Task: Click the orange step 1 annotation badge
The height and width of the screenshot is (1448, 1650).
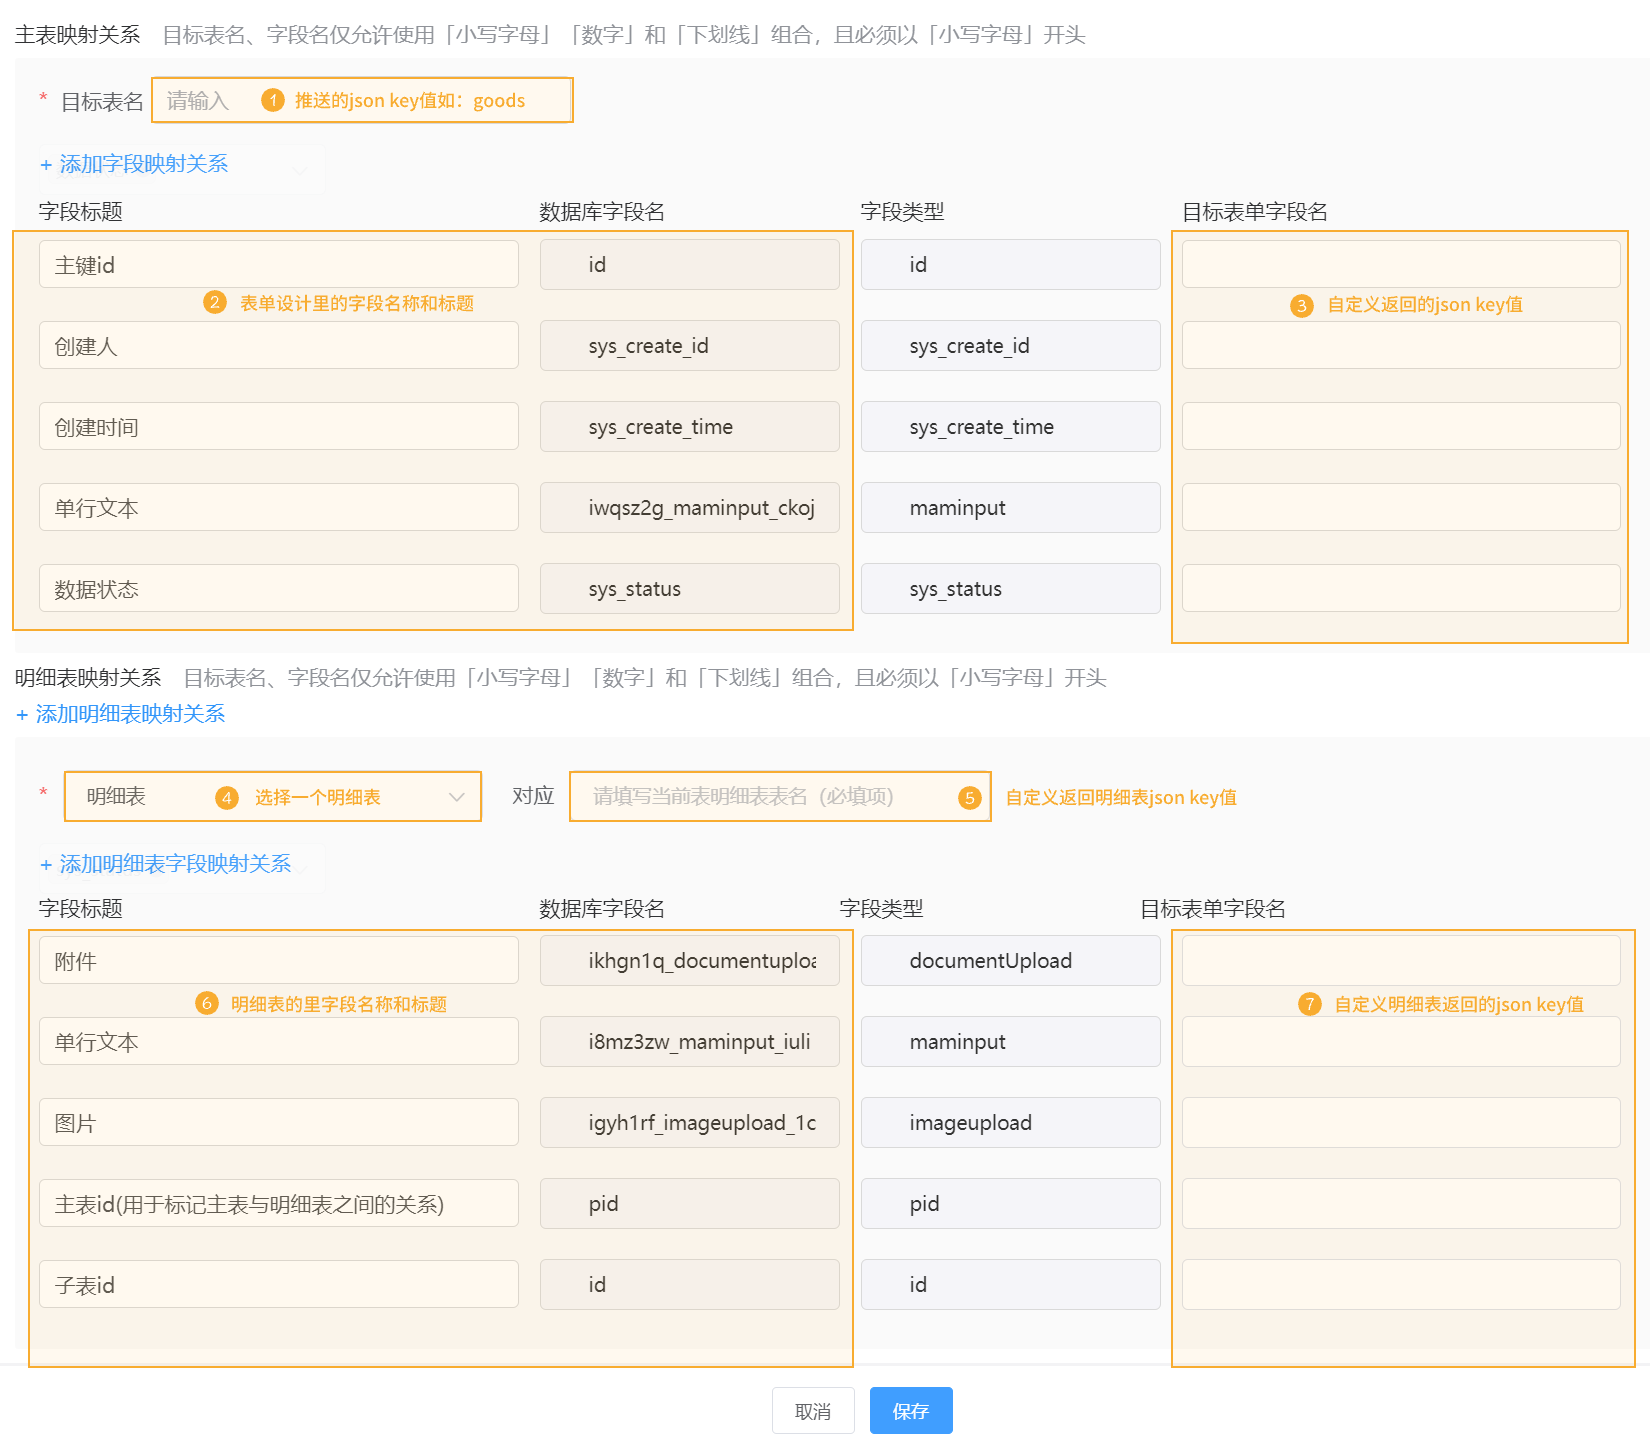Action: click(x=272, y=100)
